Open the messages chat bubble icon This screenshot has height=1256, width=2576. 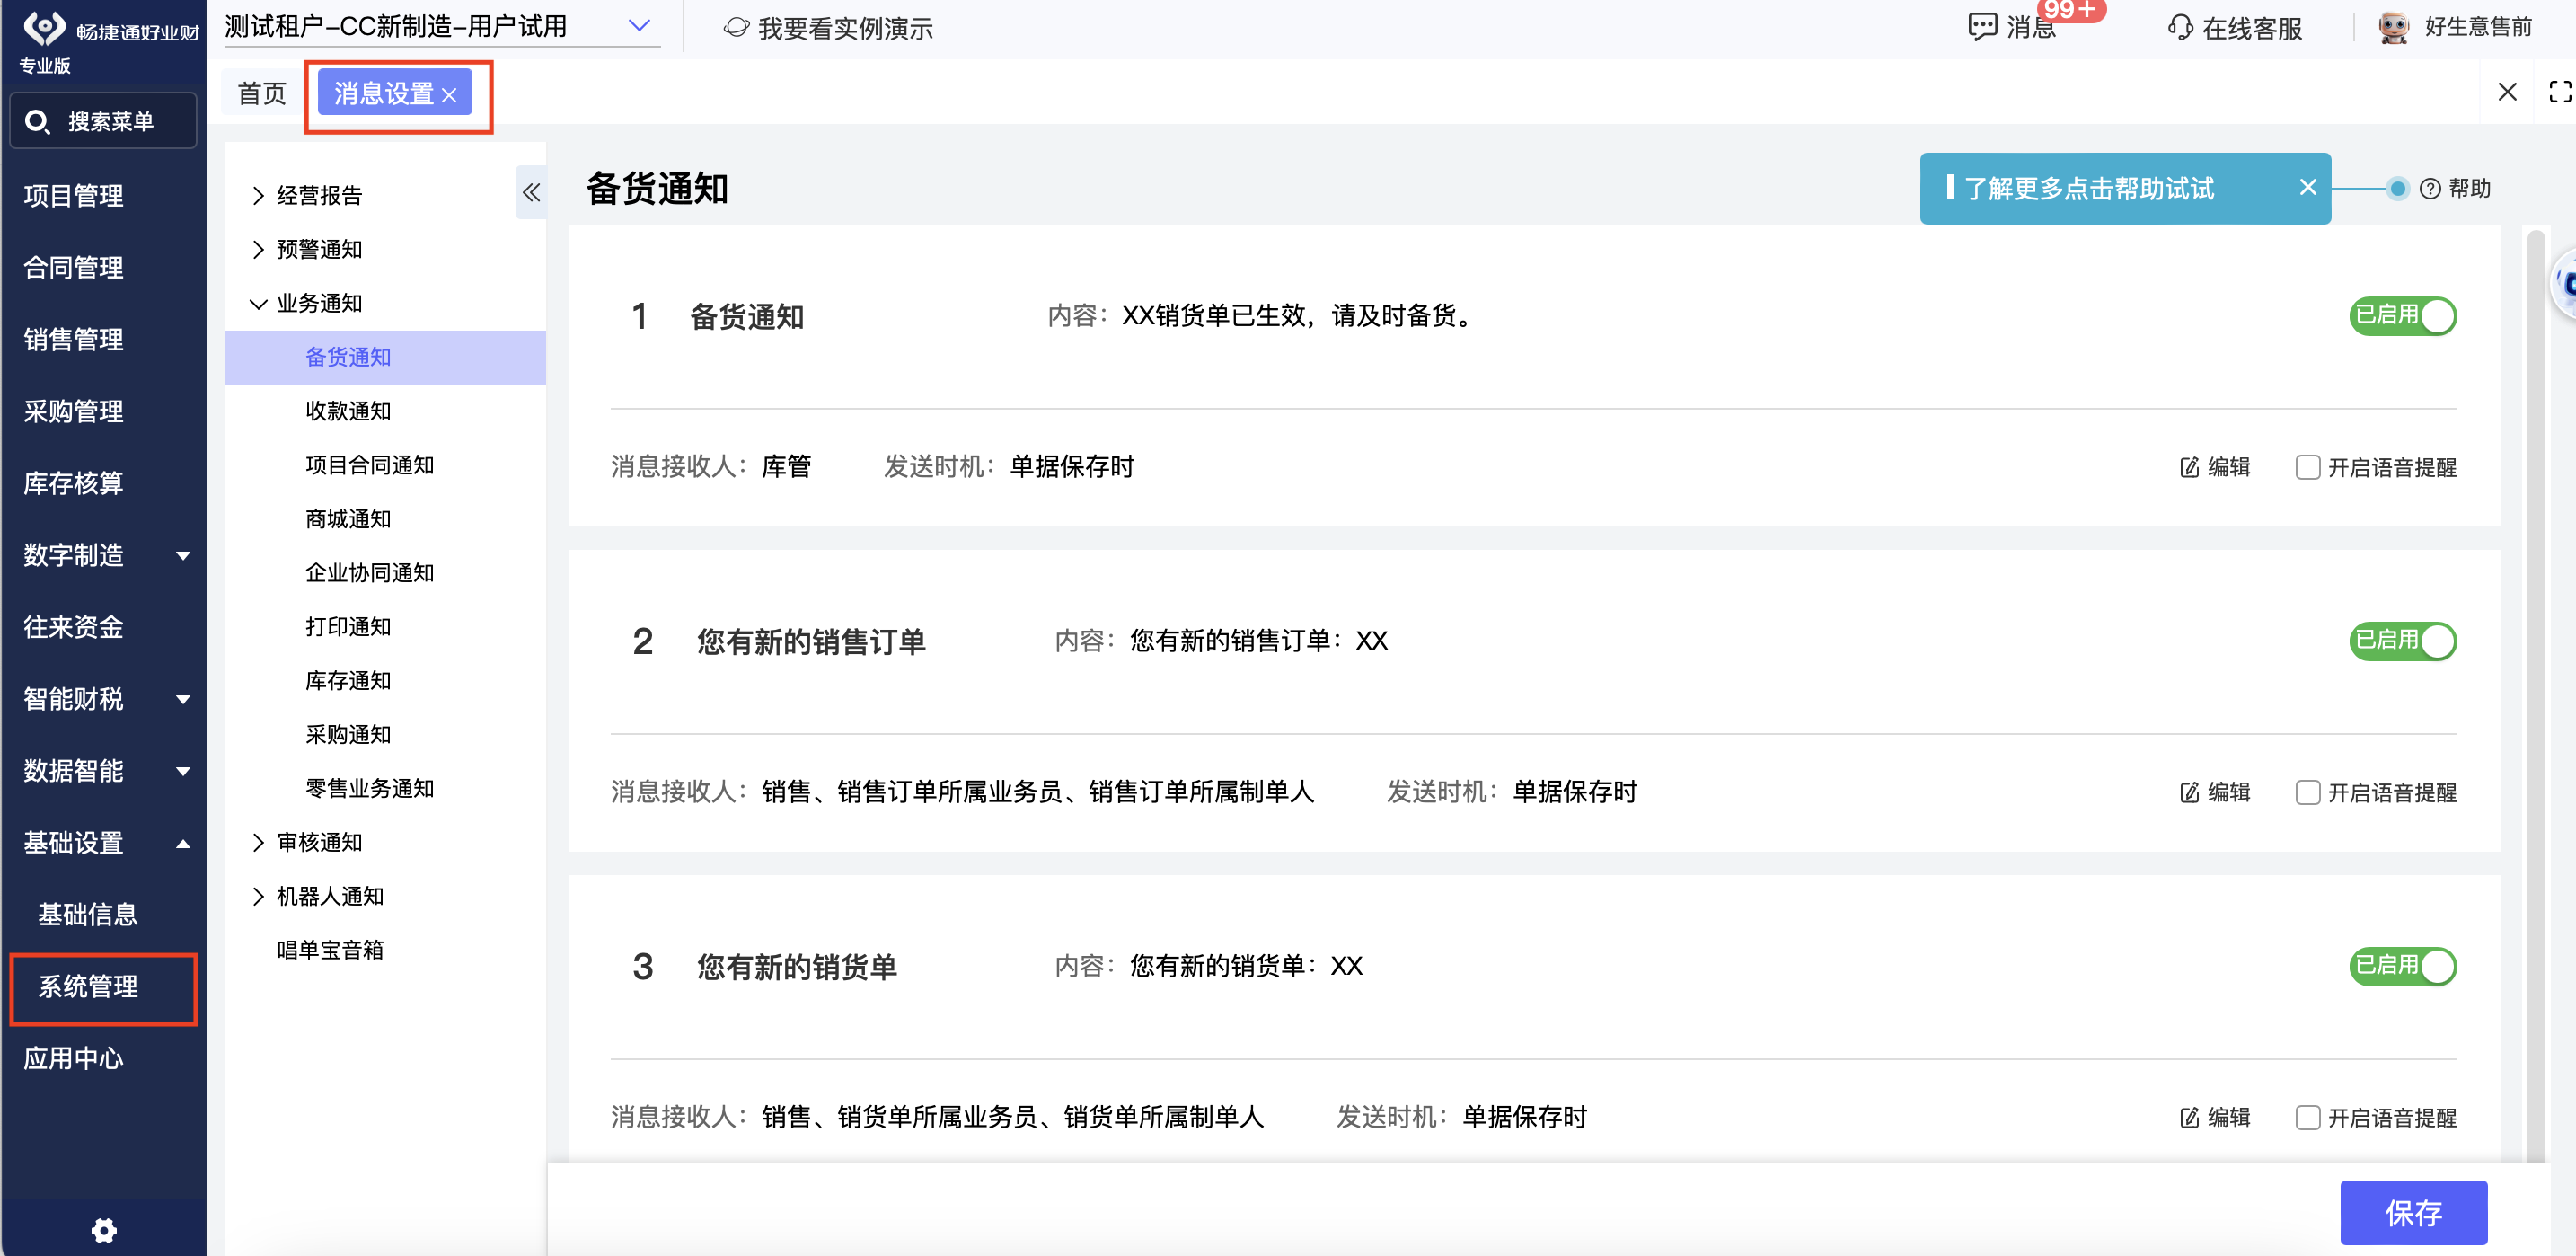pos(1982,27)
